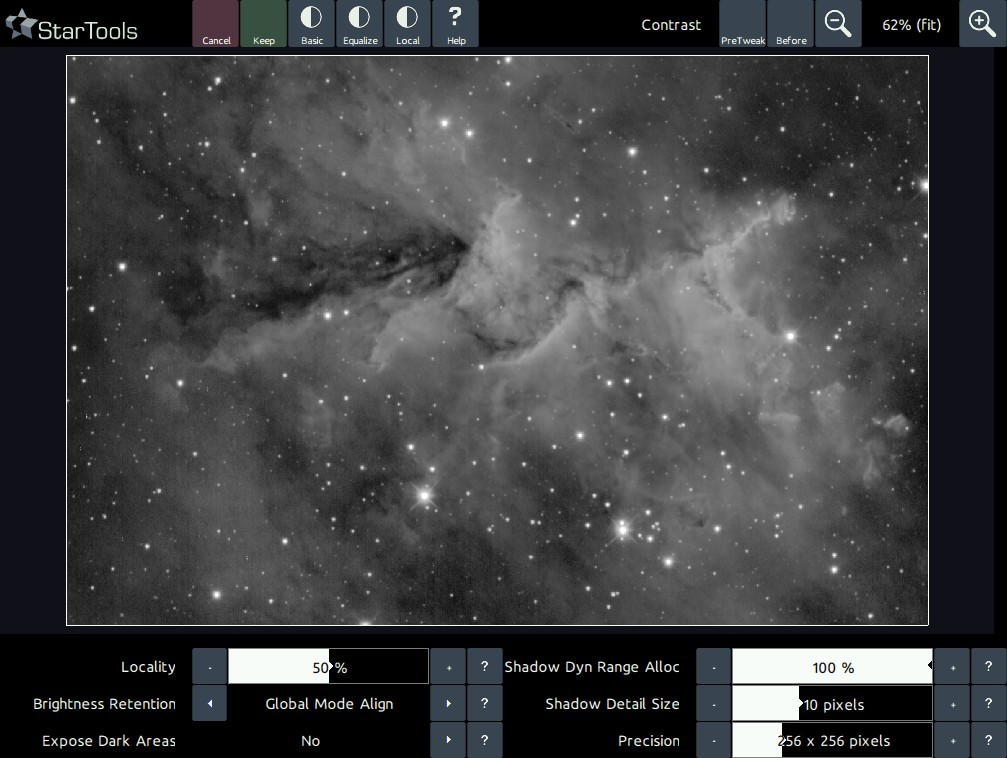
Task: Click the Contrast module title
Action: (671, 25)
